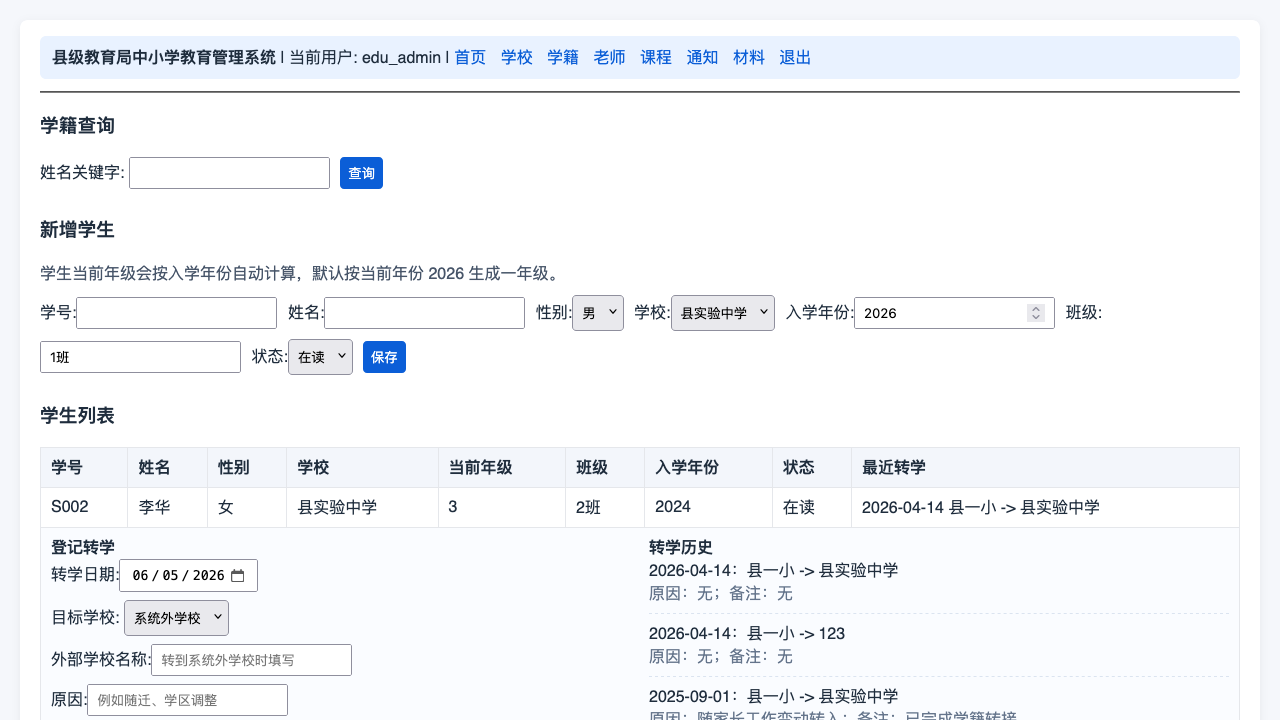
Task: Click the 2班 cell in student row
Action: (605, 507)
